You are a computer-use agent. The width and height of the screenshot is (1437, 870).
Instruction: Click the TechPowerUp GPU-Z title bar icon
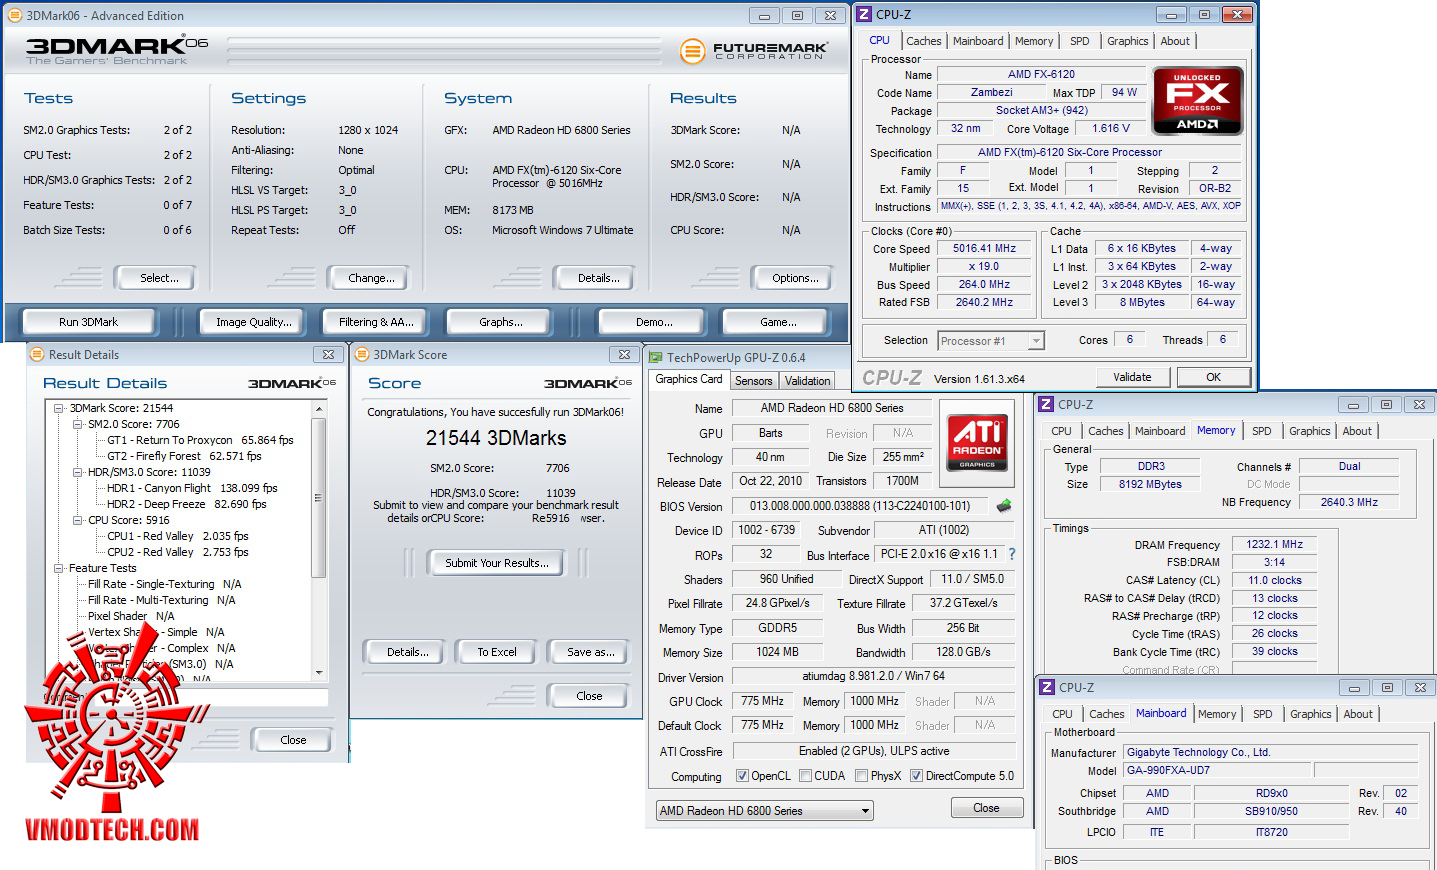pos(656,357)
